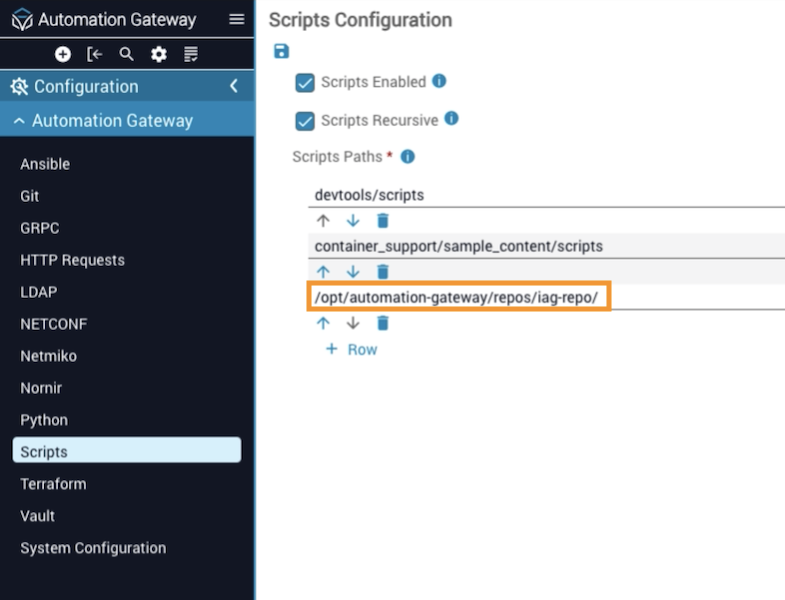785x600 pixels.
Task: Select Ansible in the configuration list
Action: coord(45,164)
